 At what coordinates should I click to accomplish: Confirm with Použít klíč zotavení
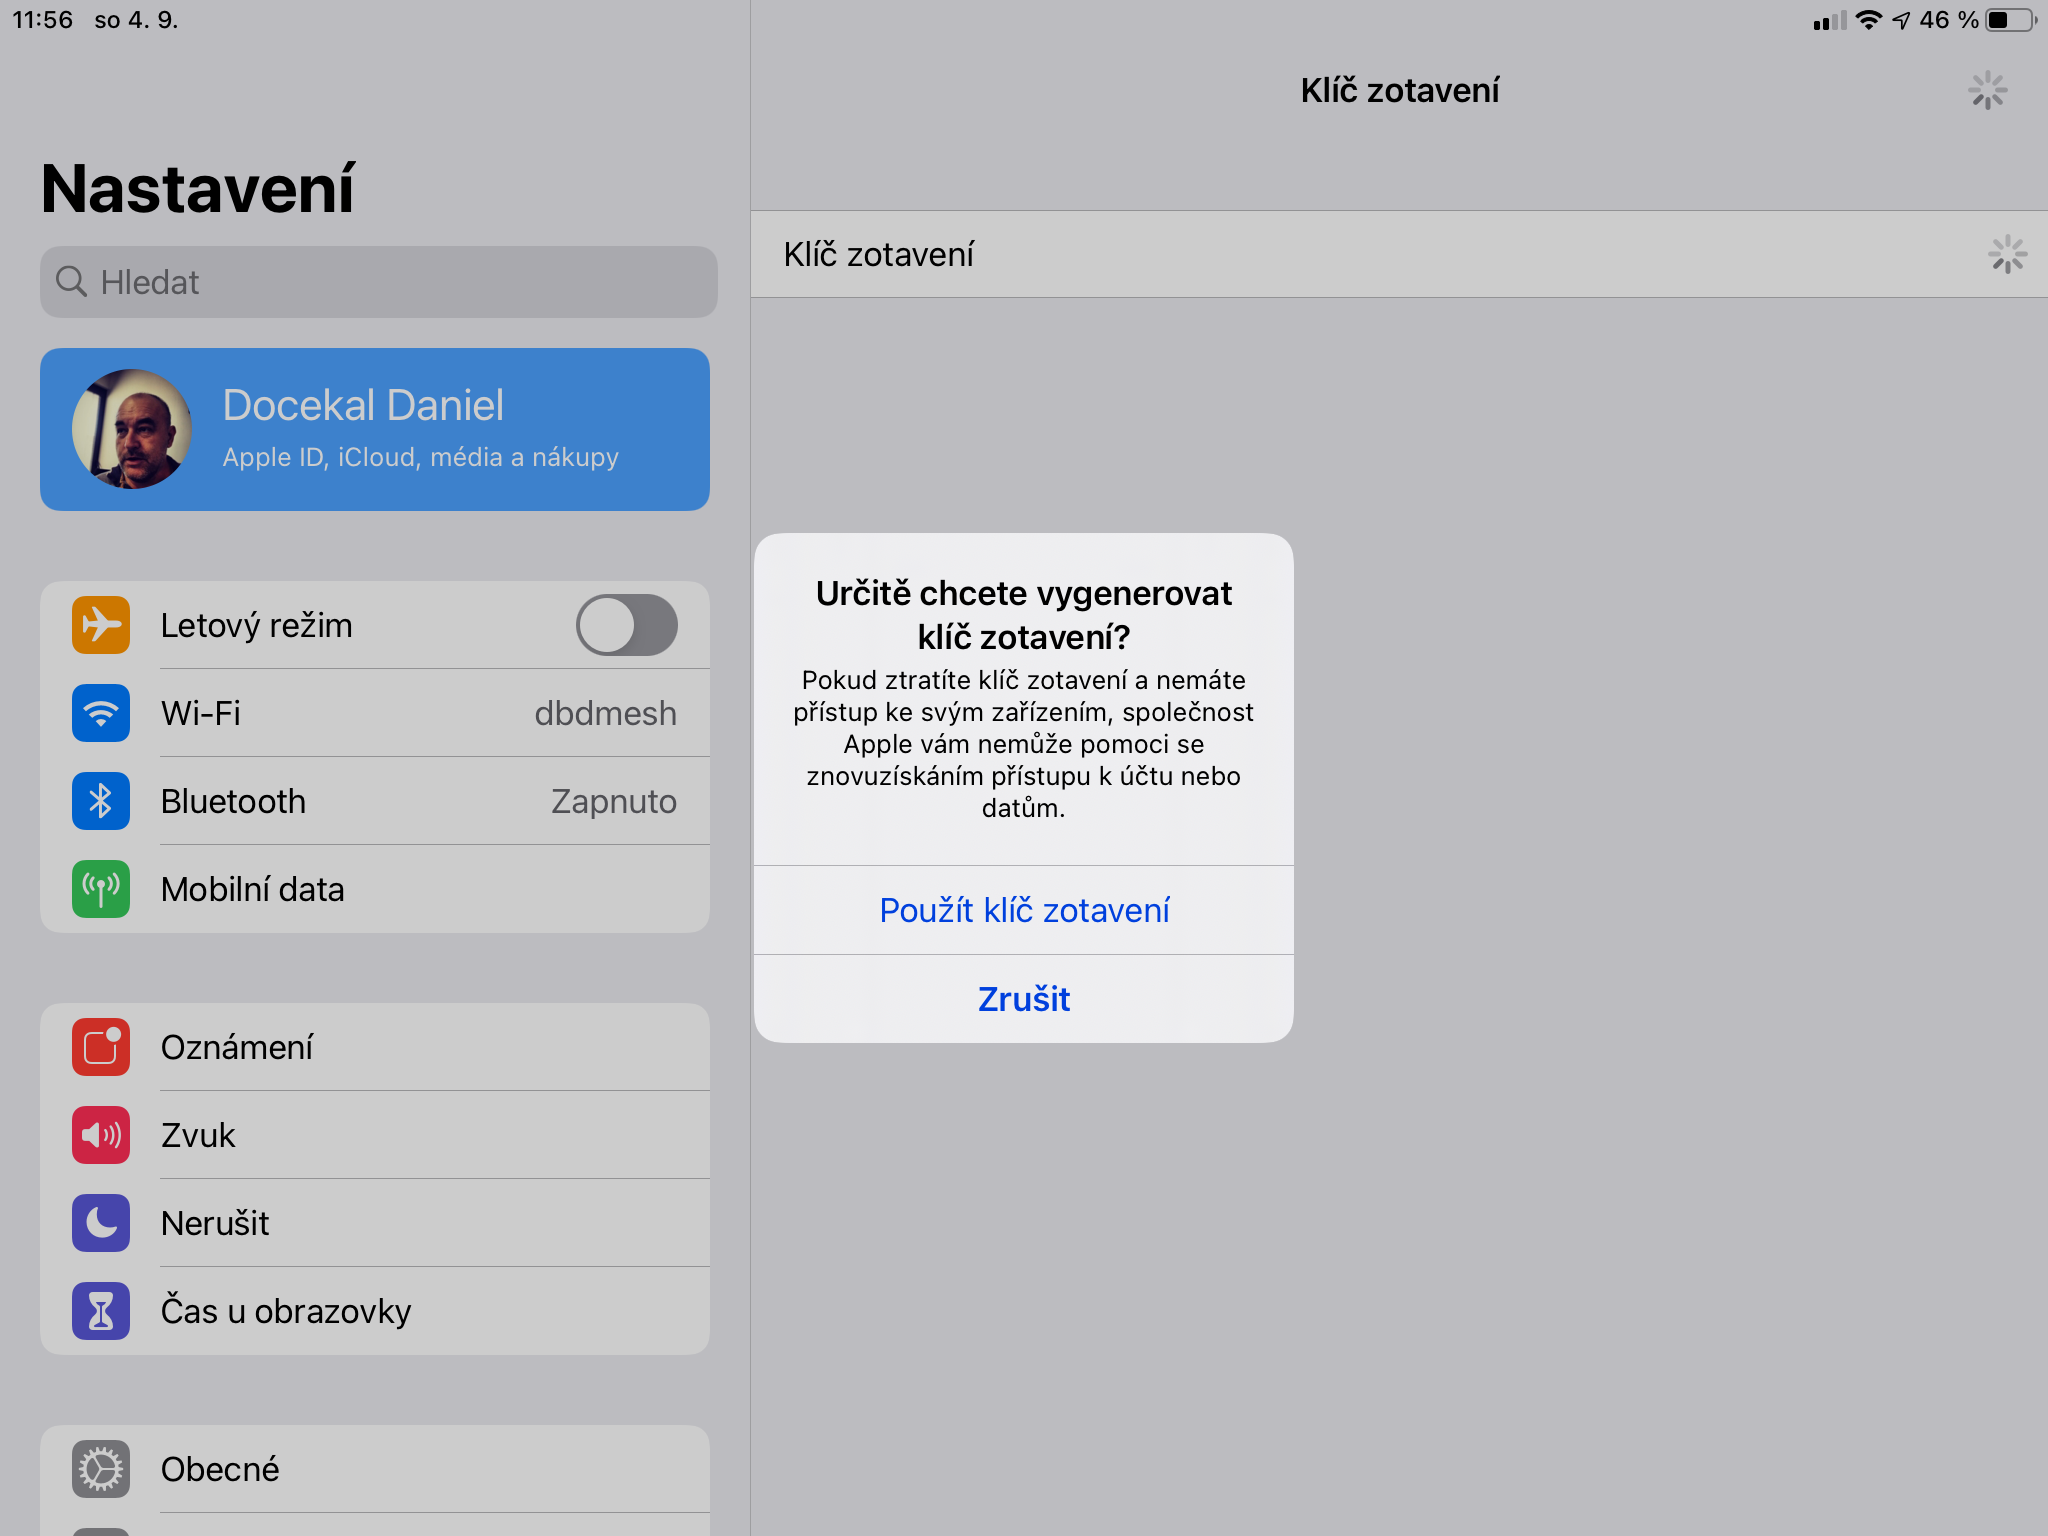(1024, 910)
